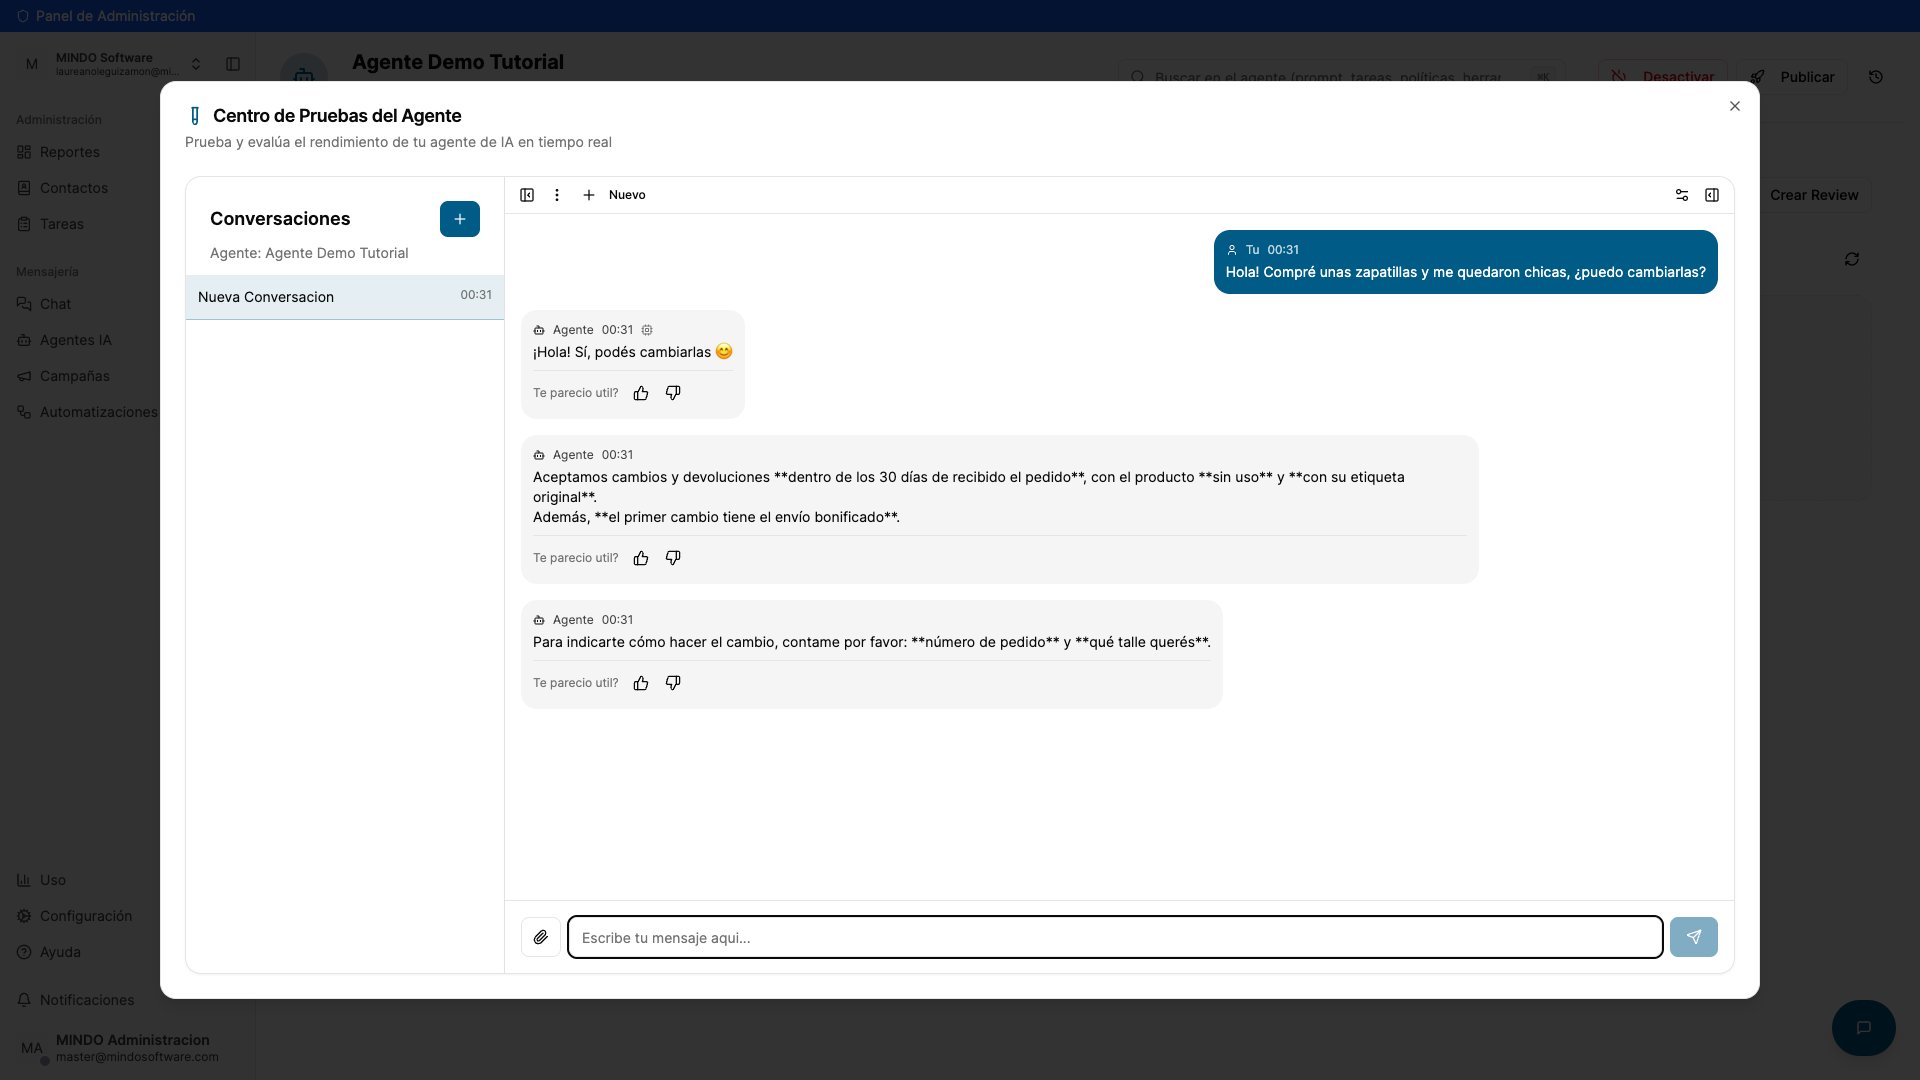Collapse the conversations sidebar panel icon
Screen dimensions: 1920x1080
point(527,195)
